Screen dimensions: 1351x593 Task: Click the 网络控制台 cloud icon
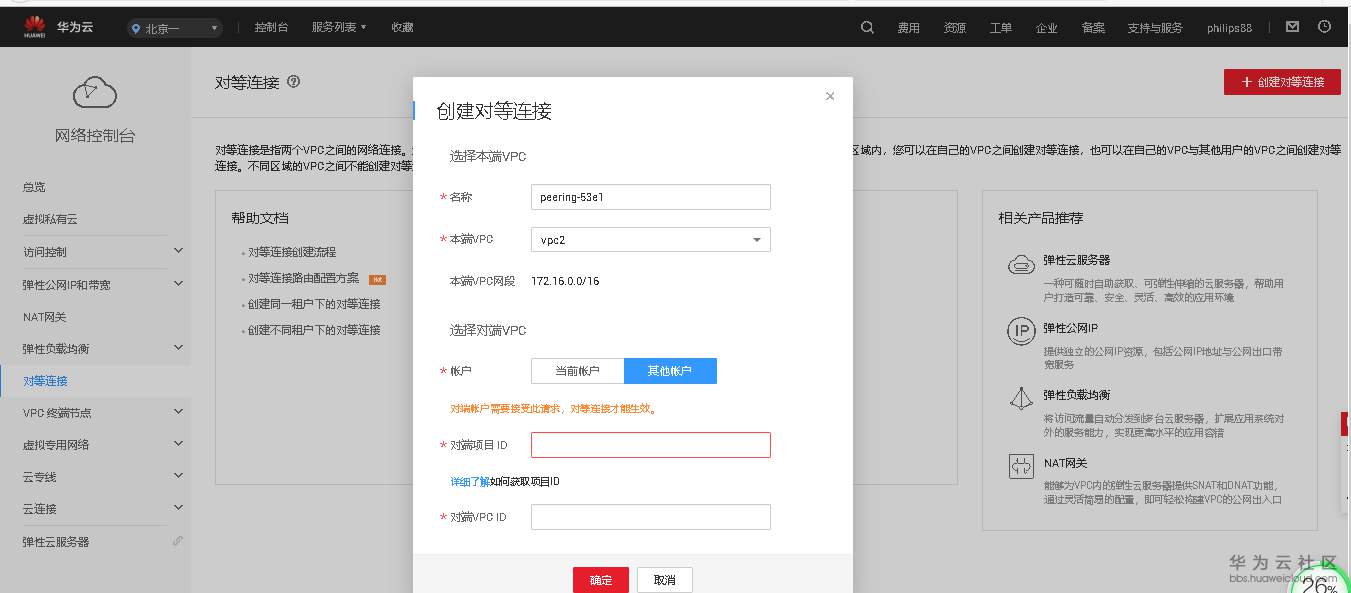tap(95, 92)
